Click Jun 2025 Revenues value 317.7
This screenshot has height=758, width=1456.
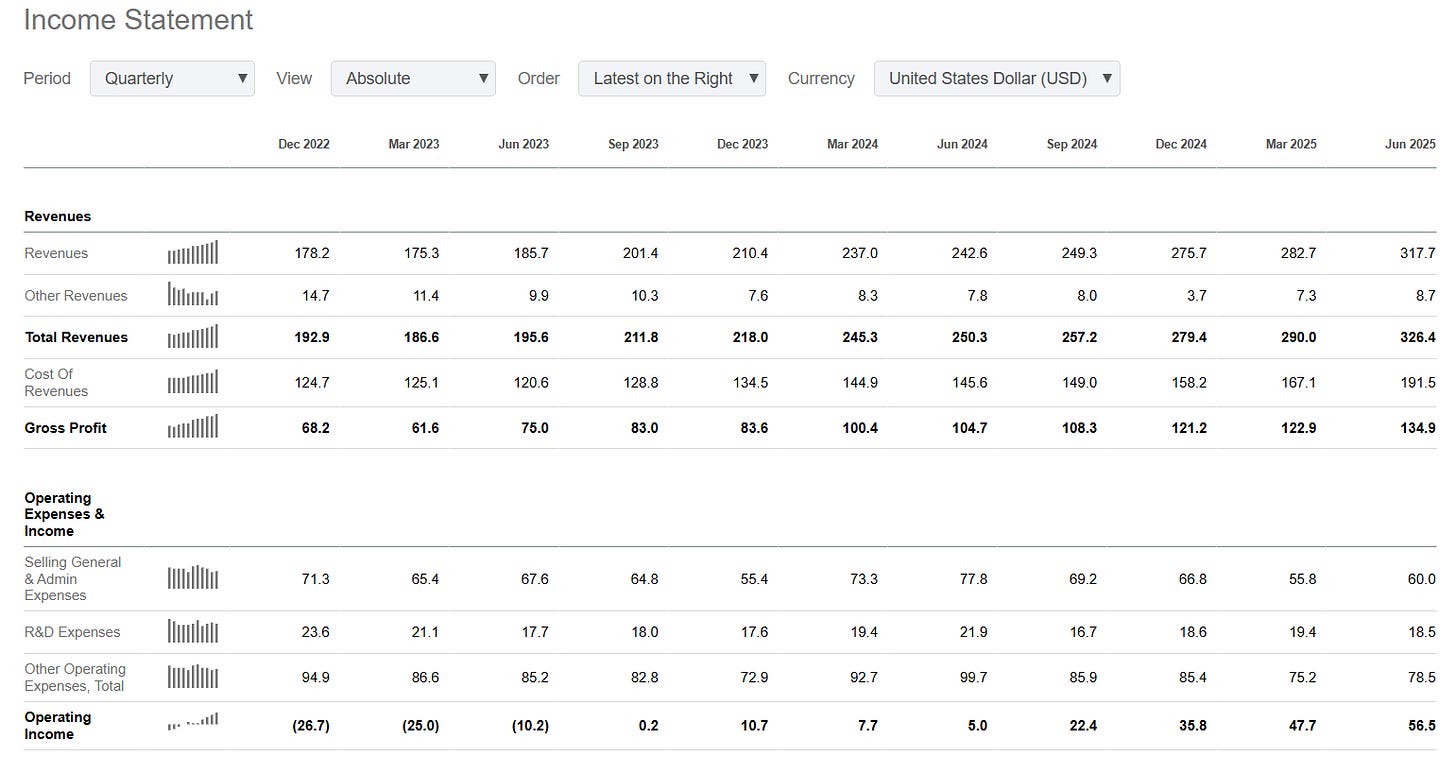(1418, 253)
